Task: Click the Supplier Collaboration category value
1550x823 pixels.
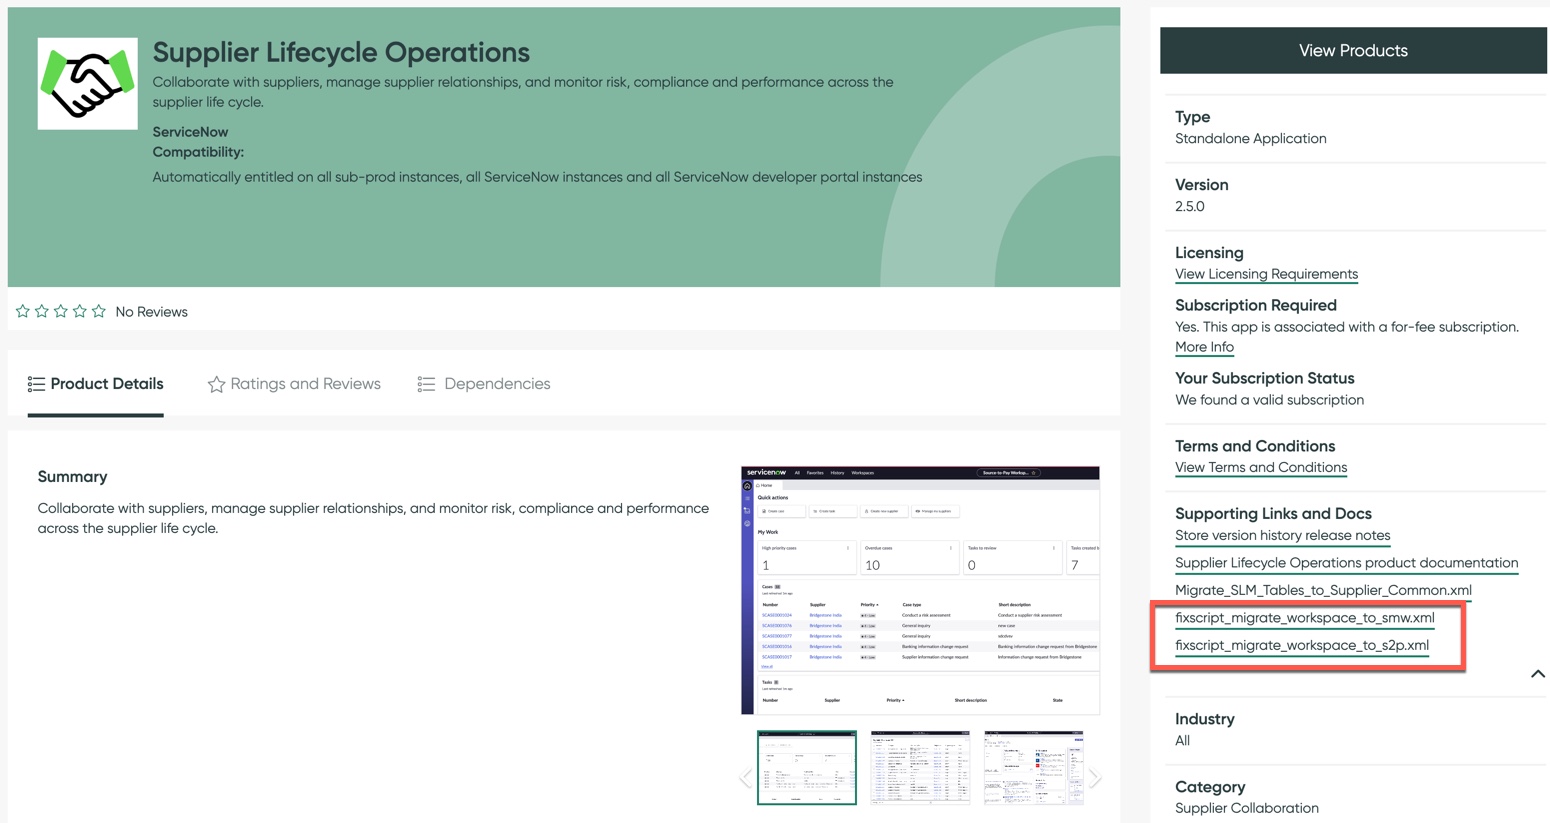Action: [x=1247, y=808]
